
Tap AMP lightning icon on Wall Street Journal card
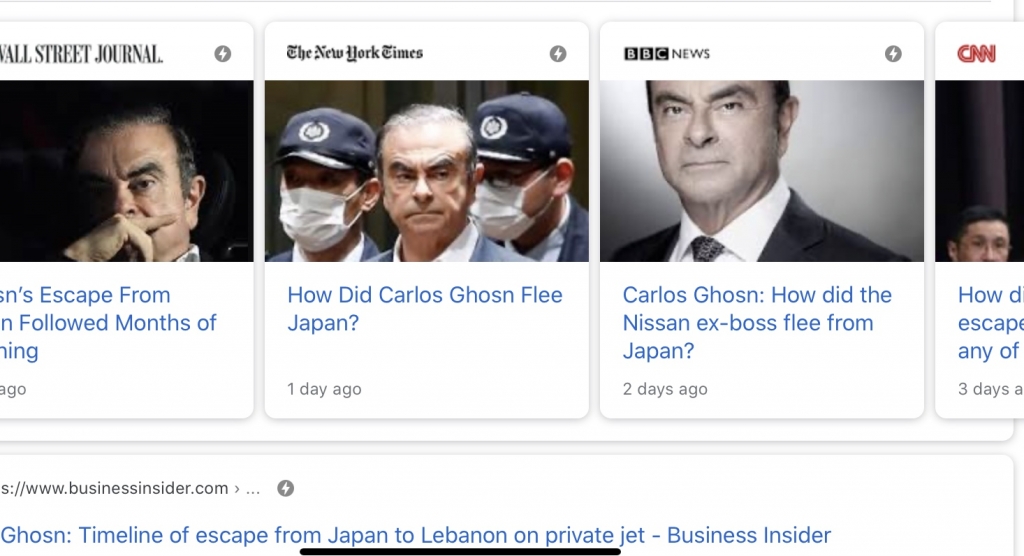[223, 54]
